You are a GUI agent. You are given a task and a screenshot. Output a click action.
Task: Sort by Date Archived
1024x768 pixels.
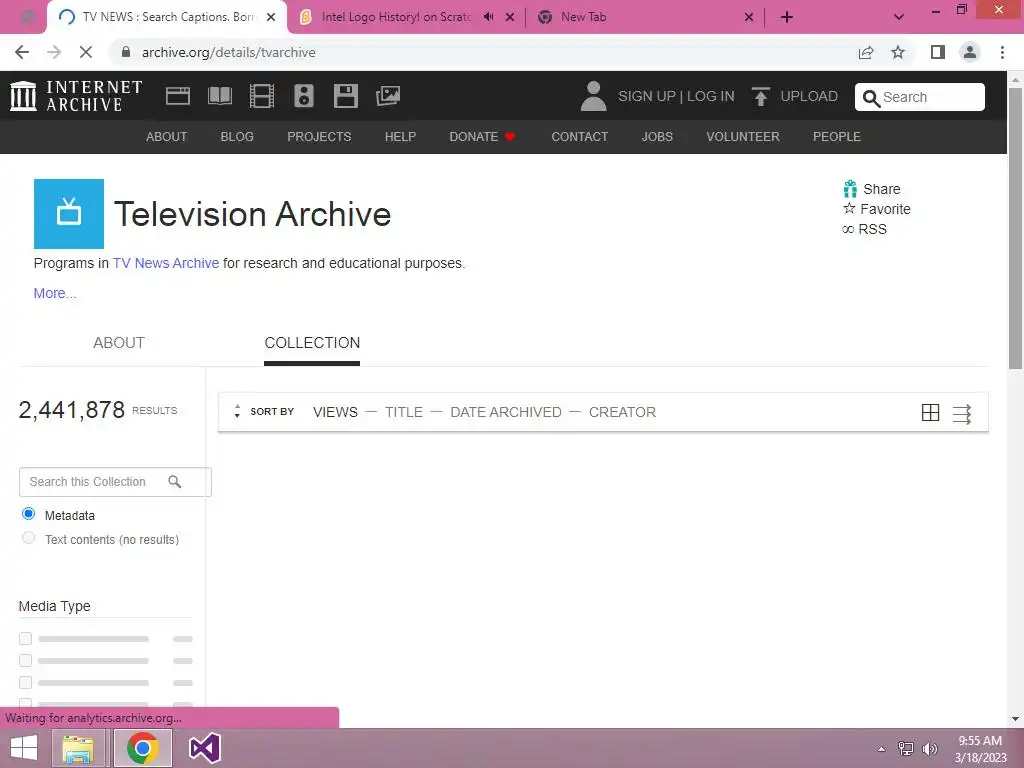click(505, 412)
